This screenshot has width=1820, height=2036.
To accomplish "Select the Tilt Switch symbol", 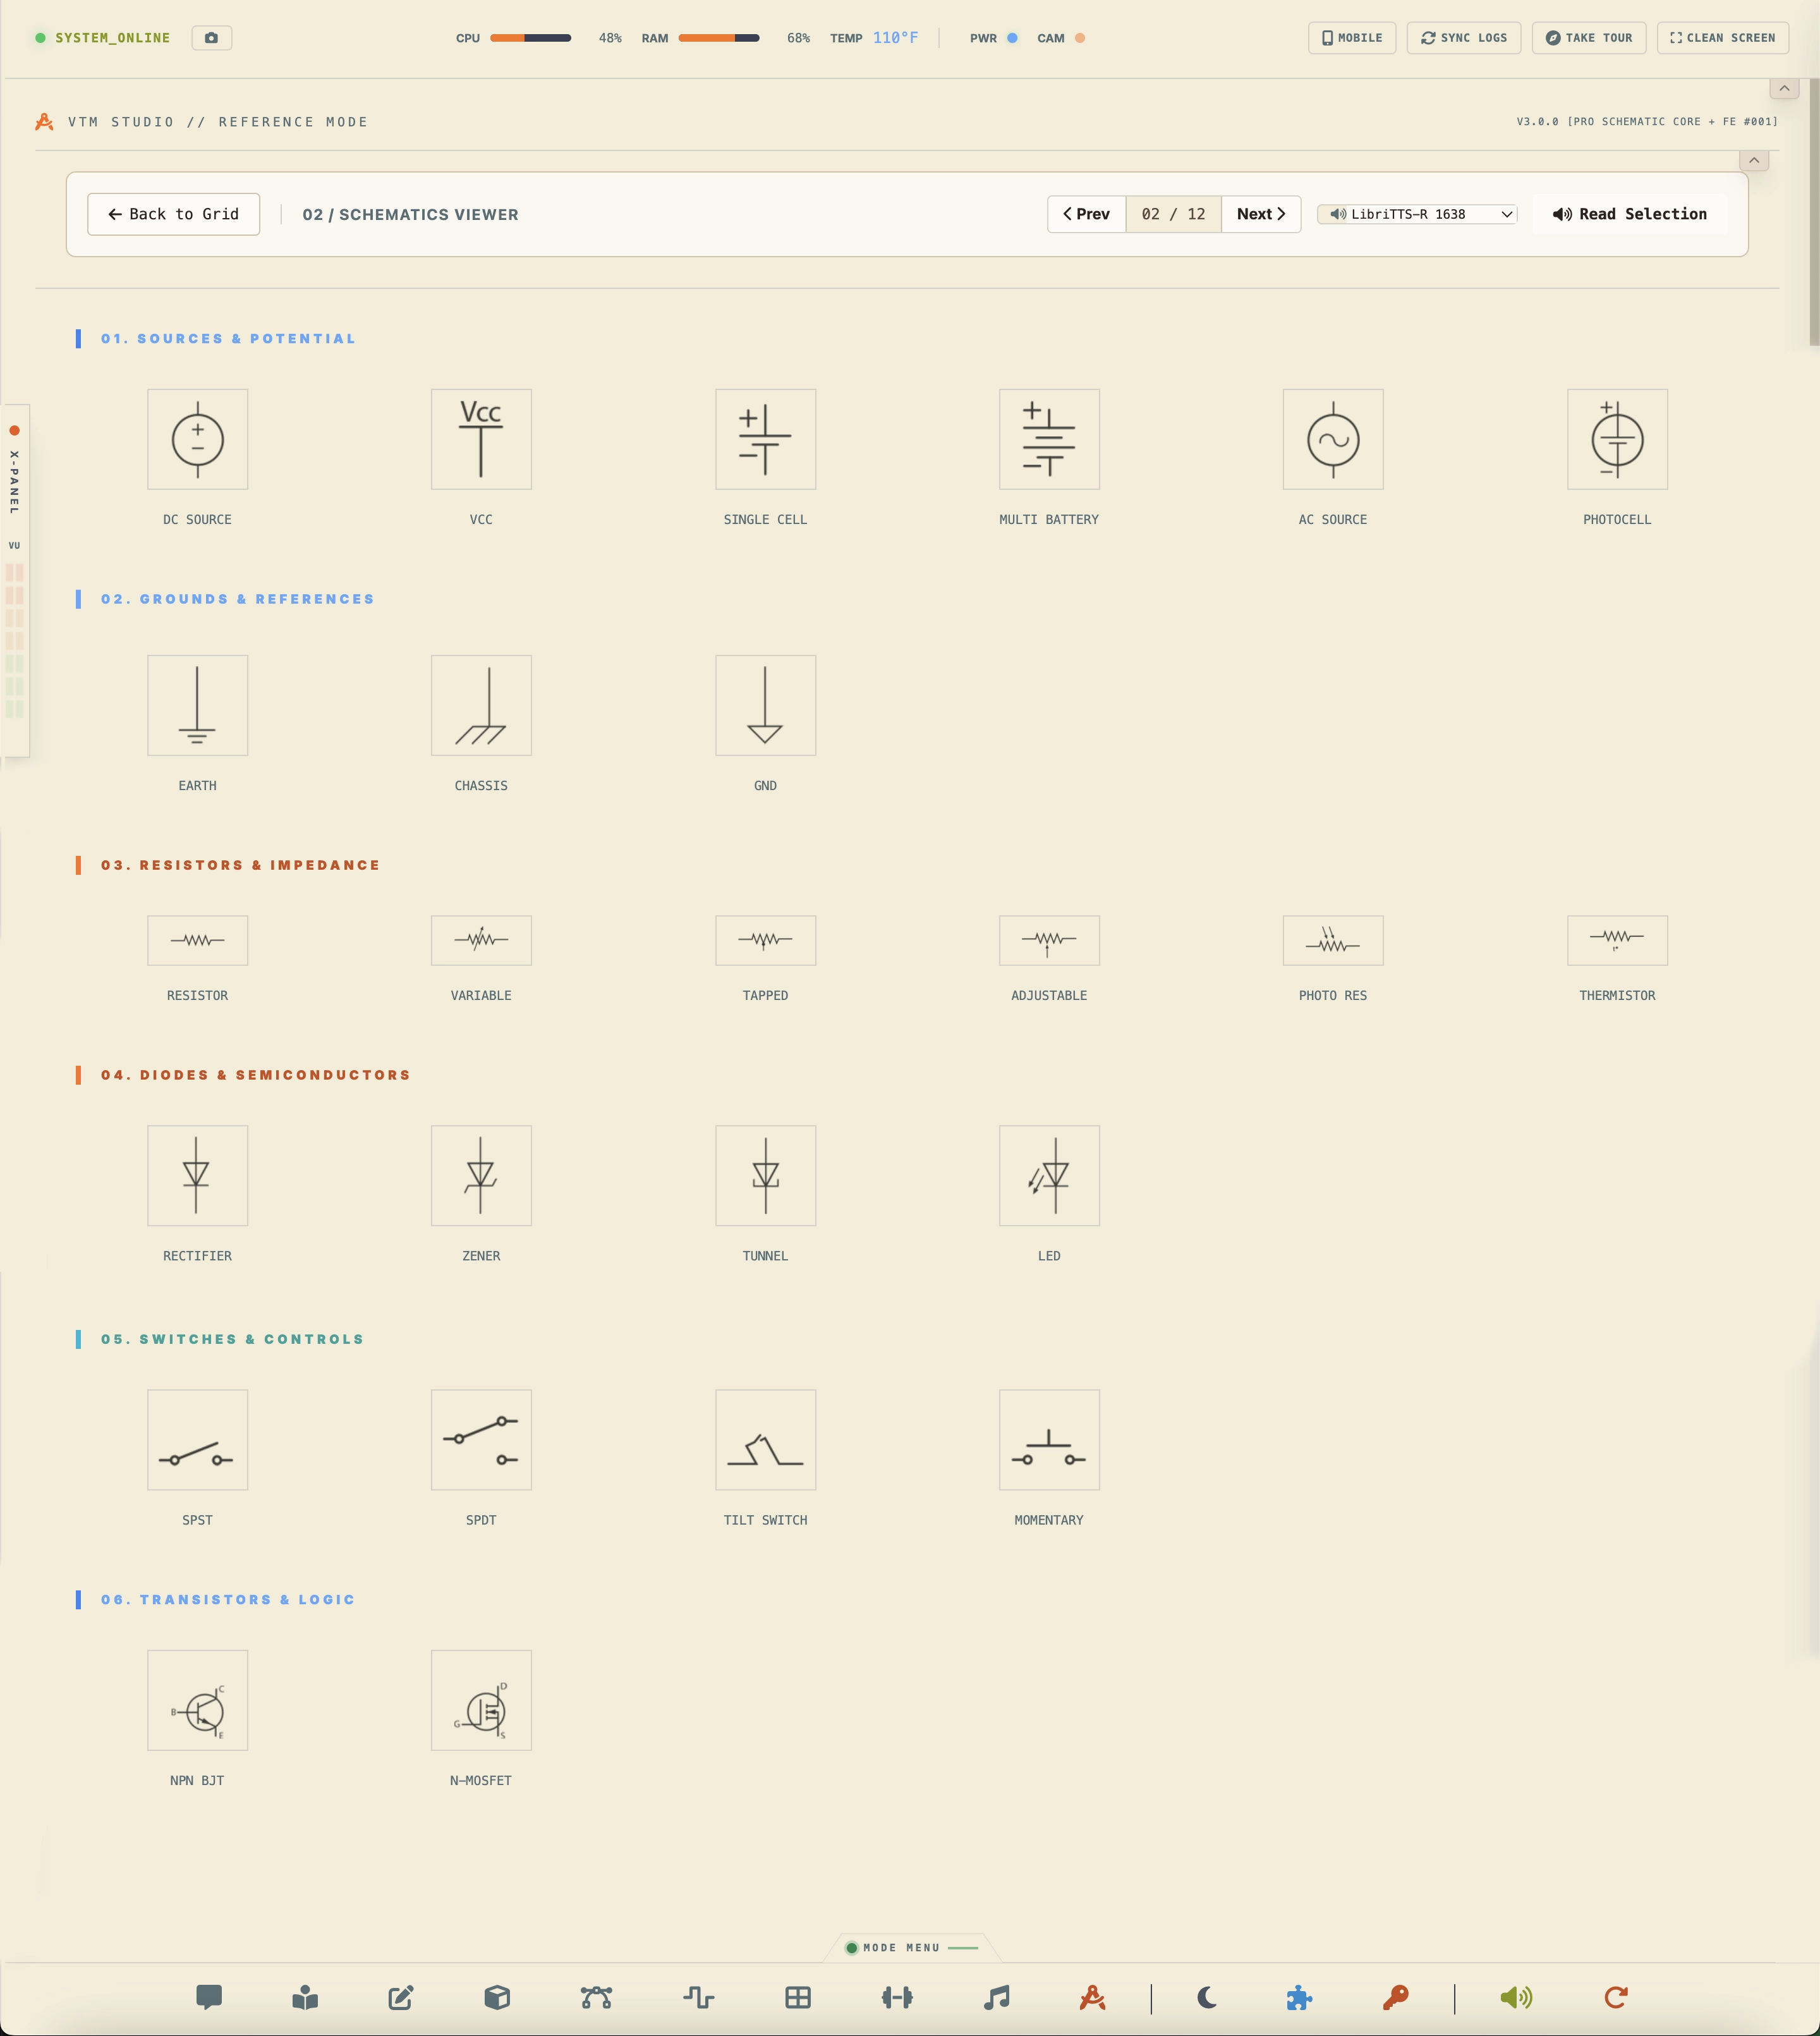I will (x=765, y=1439).
